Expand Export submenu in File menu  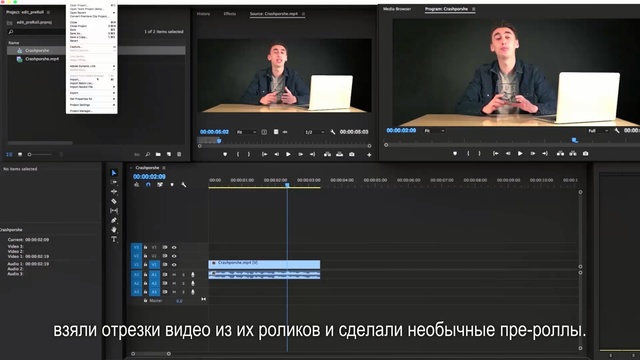coord(92,93)
